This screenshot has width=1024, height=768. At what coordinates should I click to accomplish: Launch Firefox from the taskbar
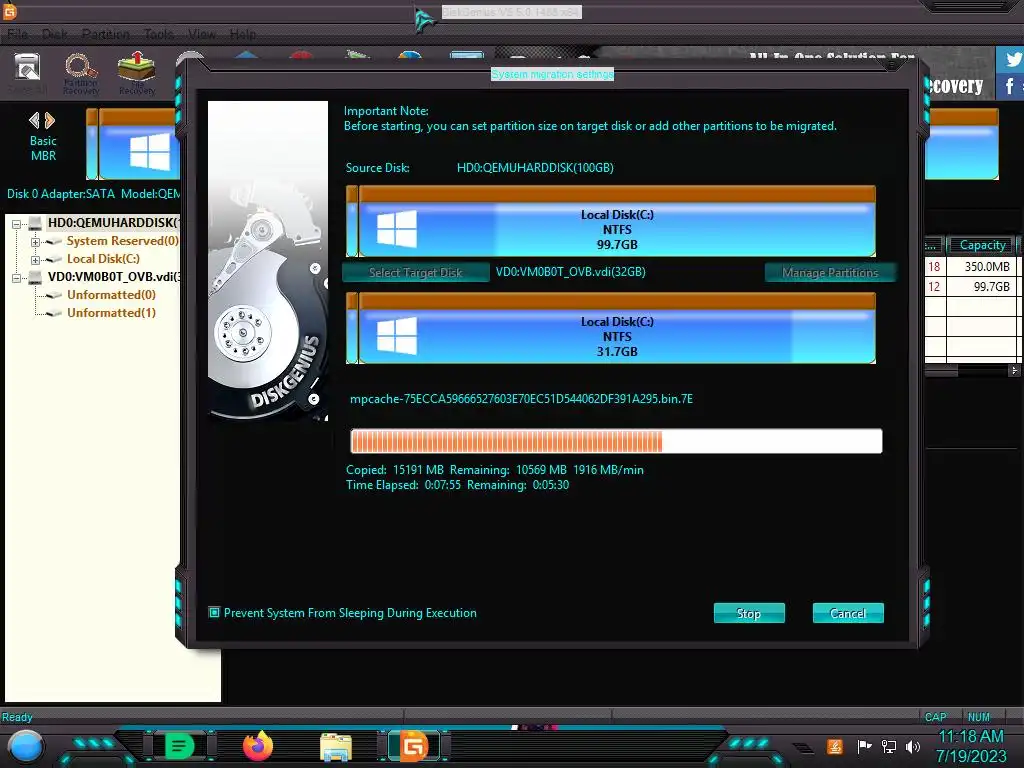point(257,746)
